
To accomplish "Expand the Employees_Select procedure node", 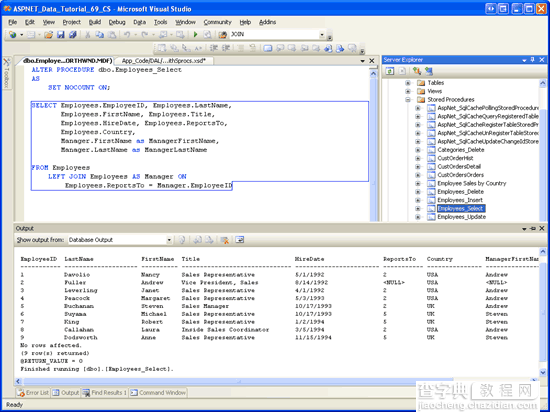I will pyautogui.click(x=417, y=209).
